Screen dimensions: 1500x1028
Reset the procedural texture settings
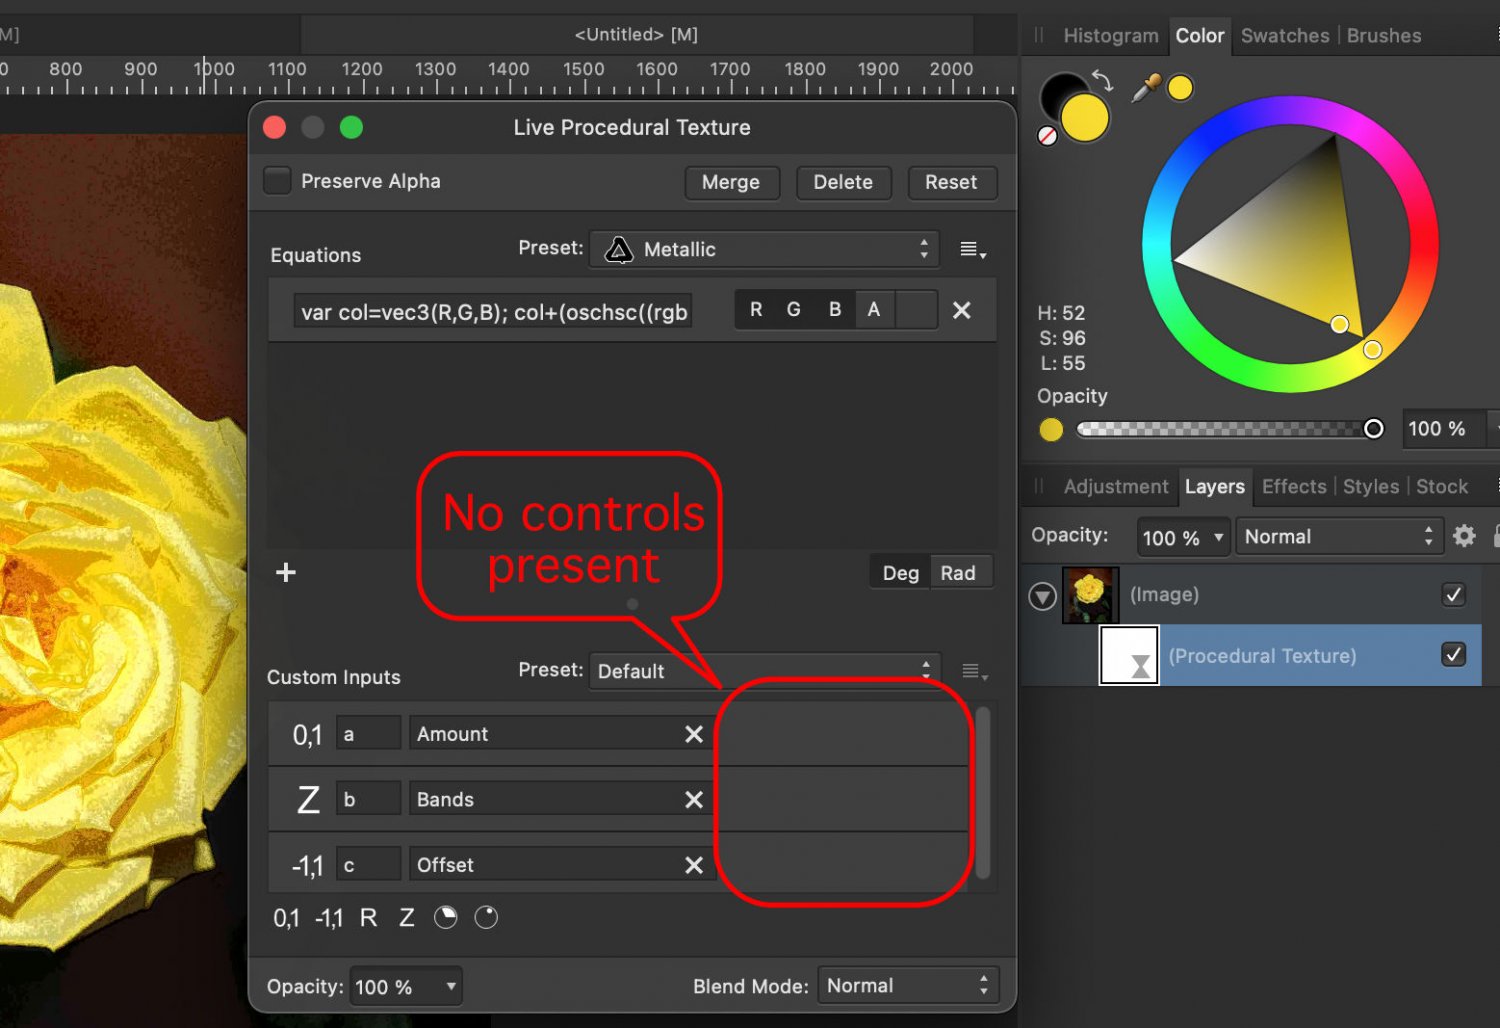click(x=951, y=182)
